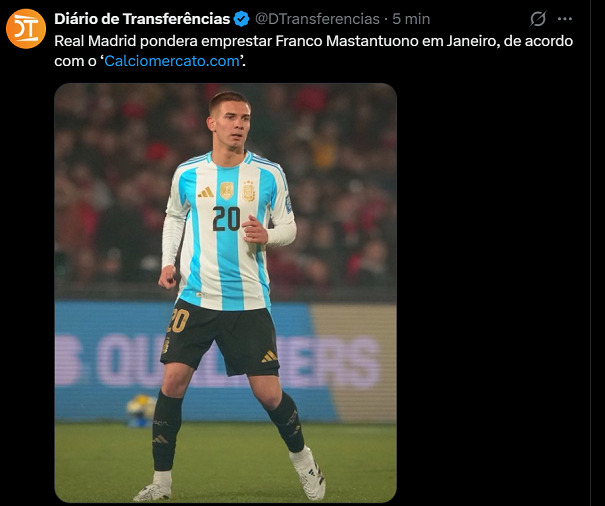
Task: Click the 5 min timestamp
Action: tap(411, 19)
